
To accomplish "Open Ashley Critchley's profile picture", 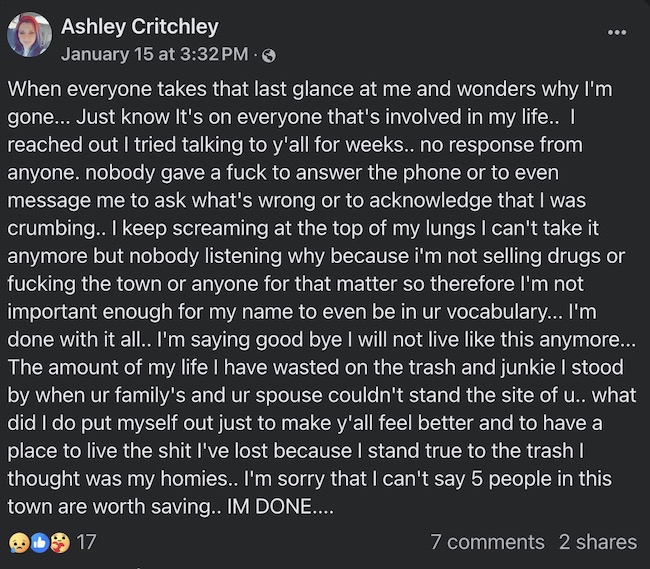I will coord(30,35).
